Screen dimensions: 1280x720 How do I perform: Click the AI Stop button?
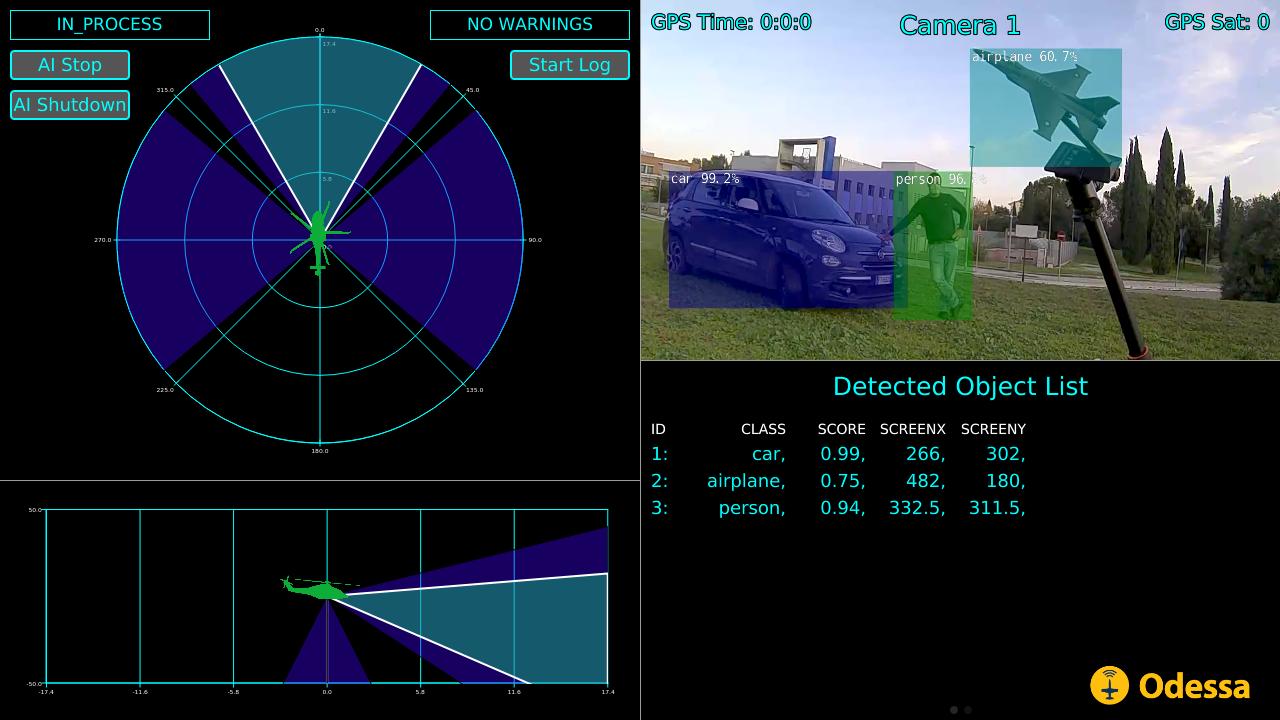[x=70, y=65]
